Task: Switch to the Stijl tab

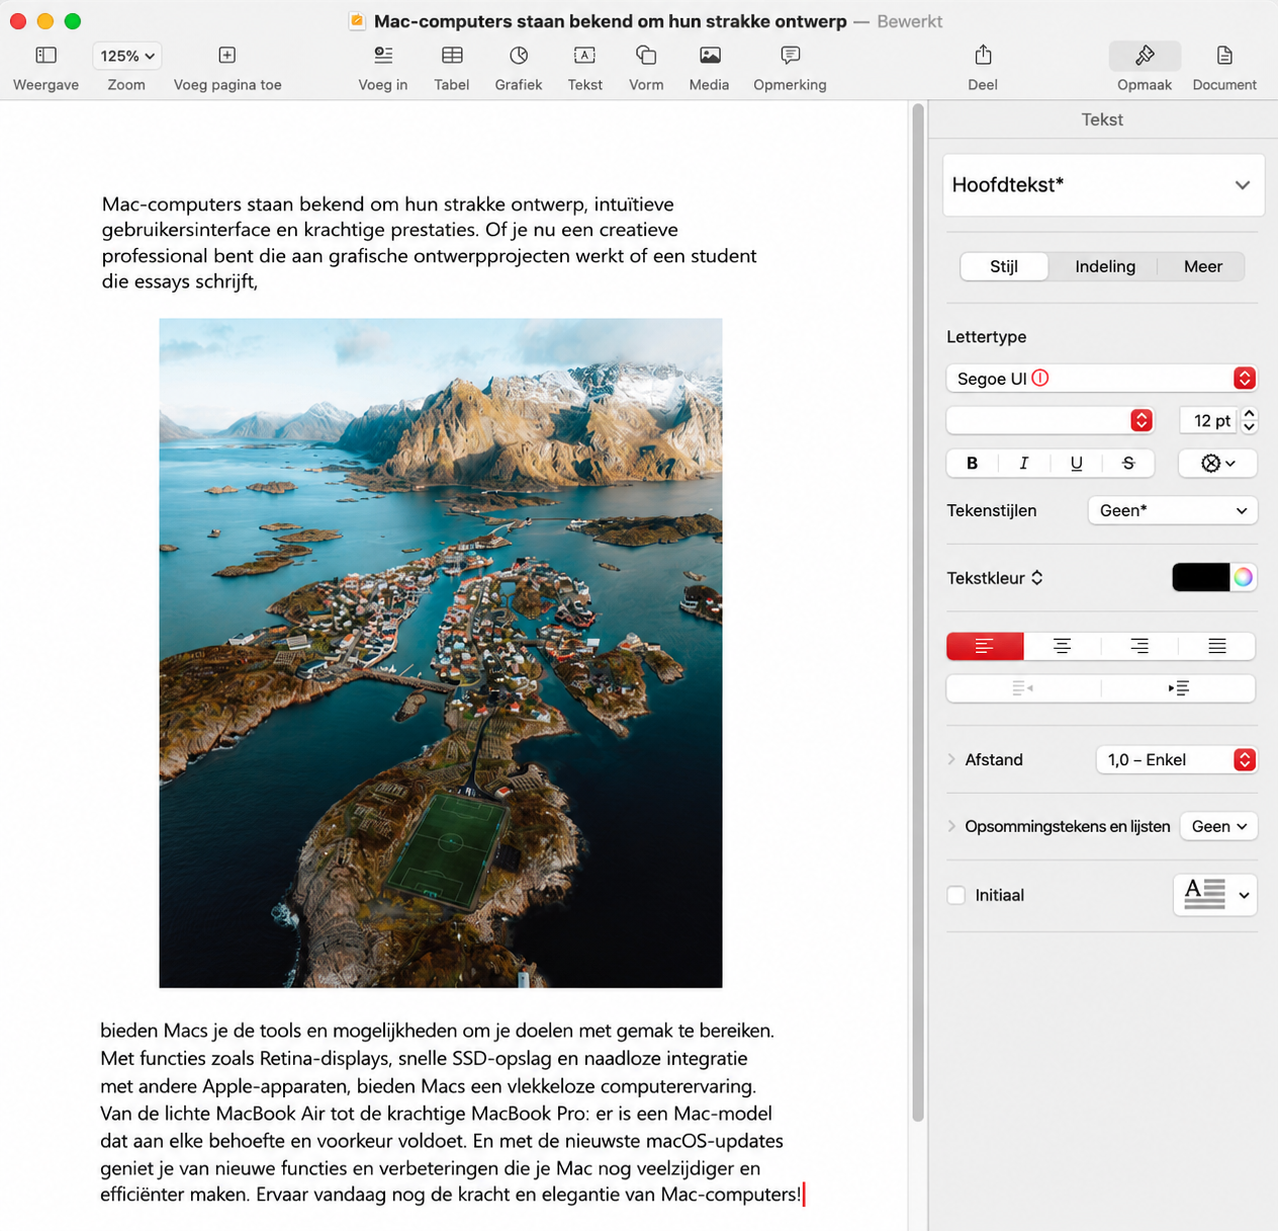Action: 1004,267
